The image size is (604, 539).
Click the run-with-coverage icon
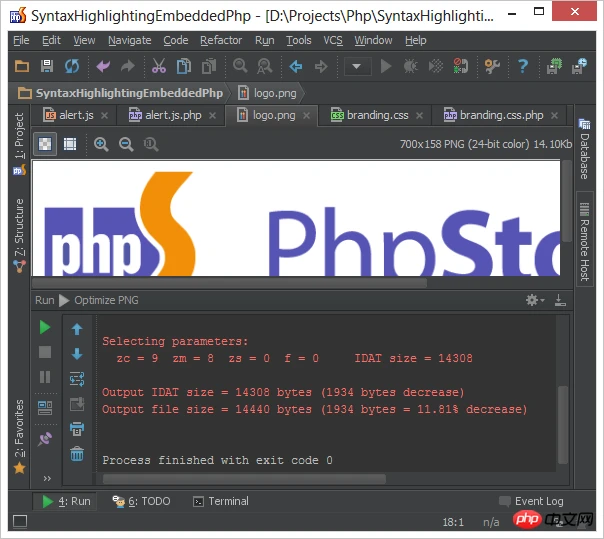pos(436,66)
